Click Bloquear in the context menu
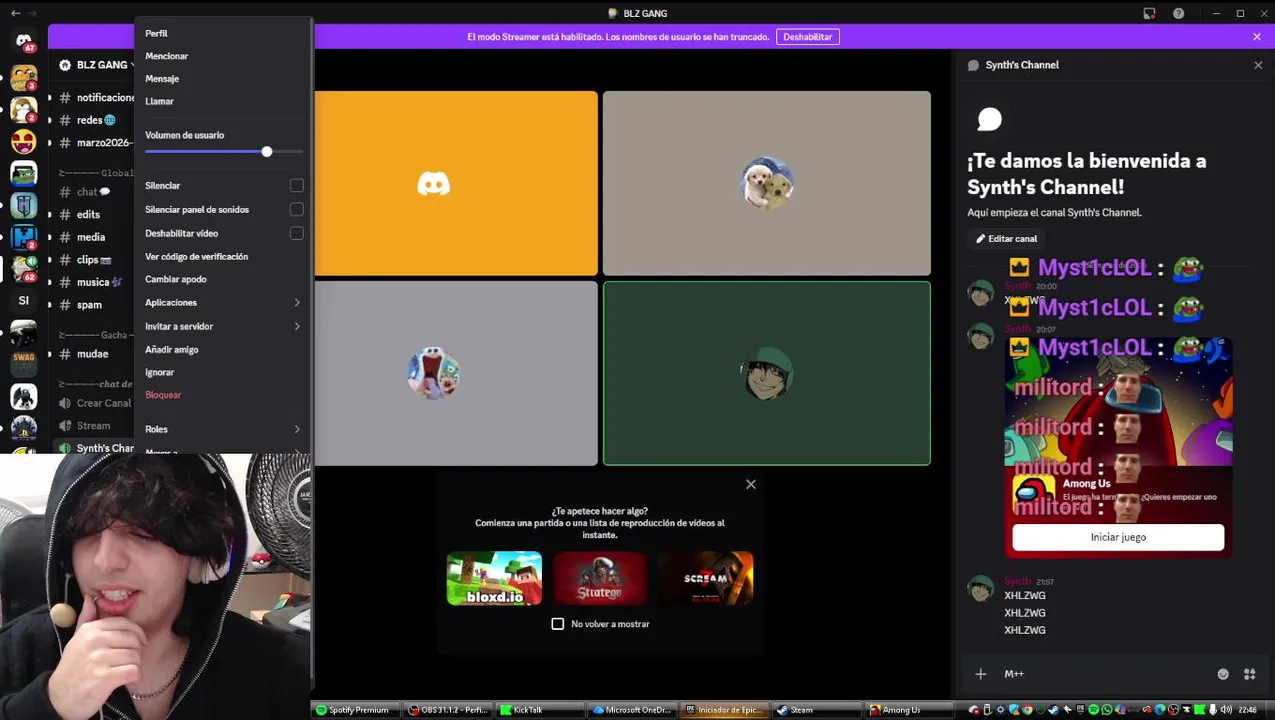Image resolution: width=1275 pixels, height=720 pixels. (223, 395)
